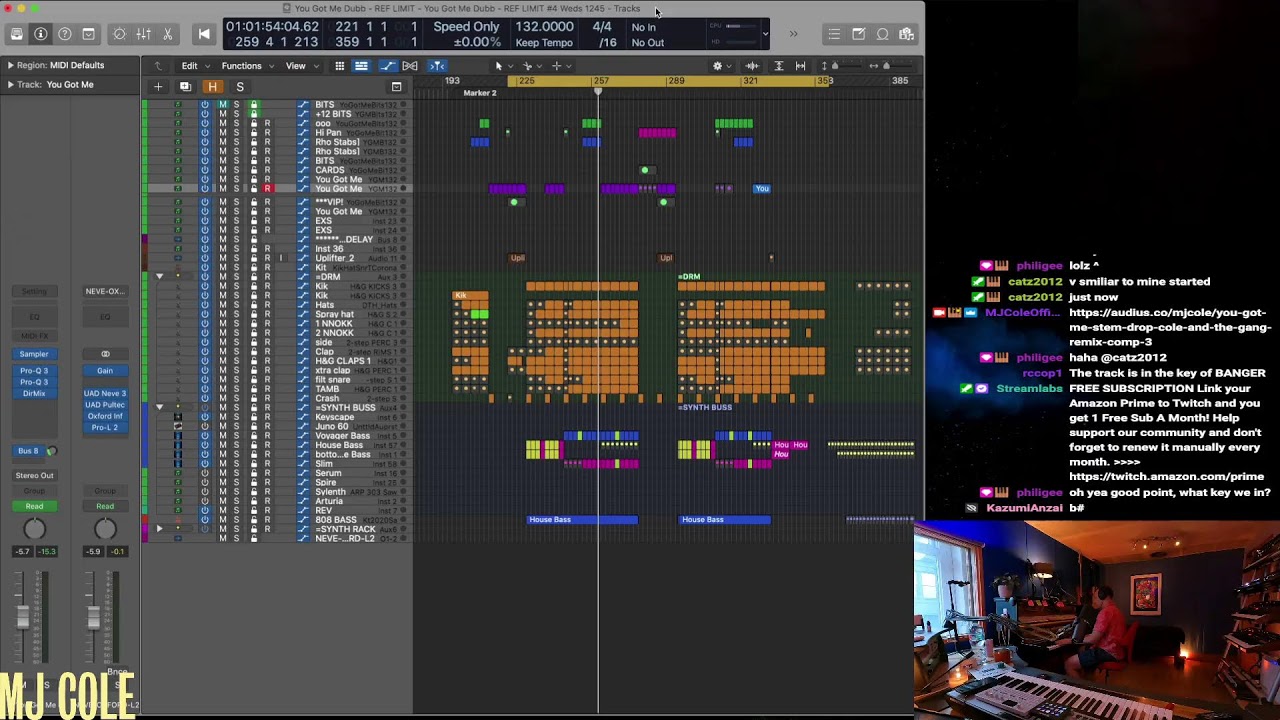Open the Loop Browser icon
Viewport: 1280px width, 720px height.
pyautogui.click(x=882, y=34)
